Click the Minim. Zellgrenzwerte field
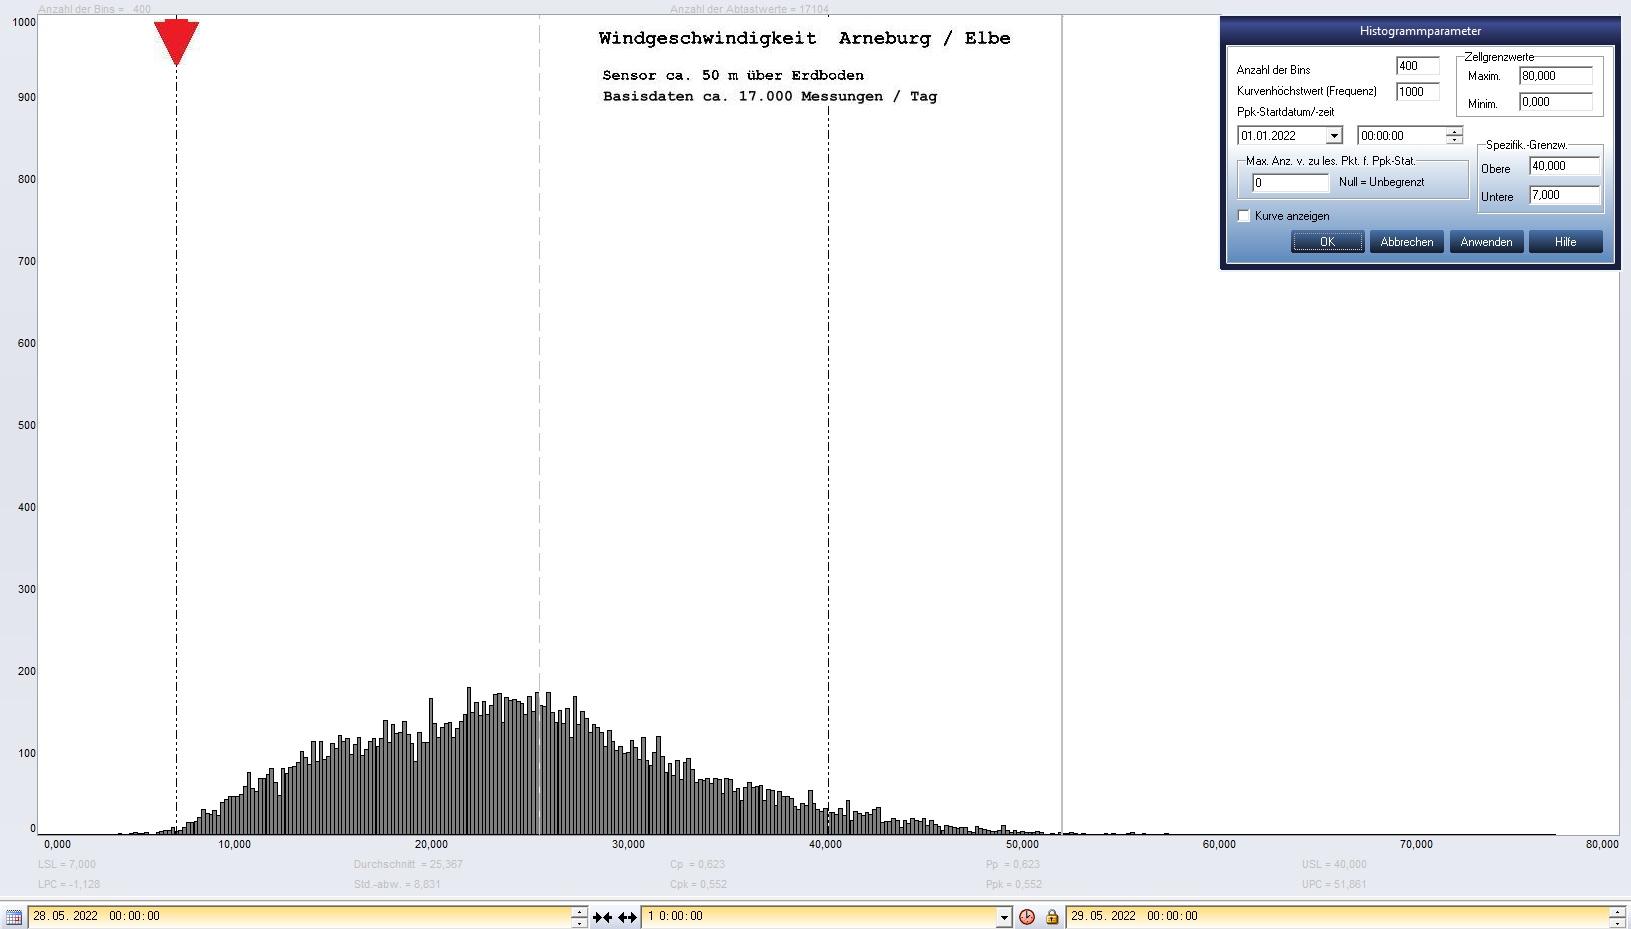 (1555, 102)
